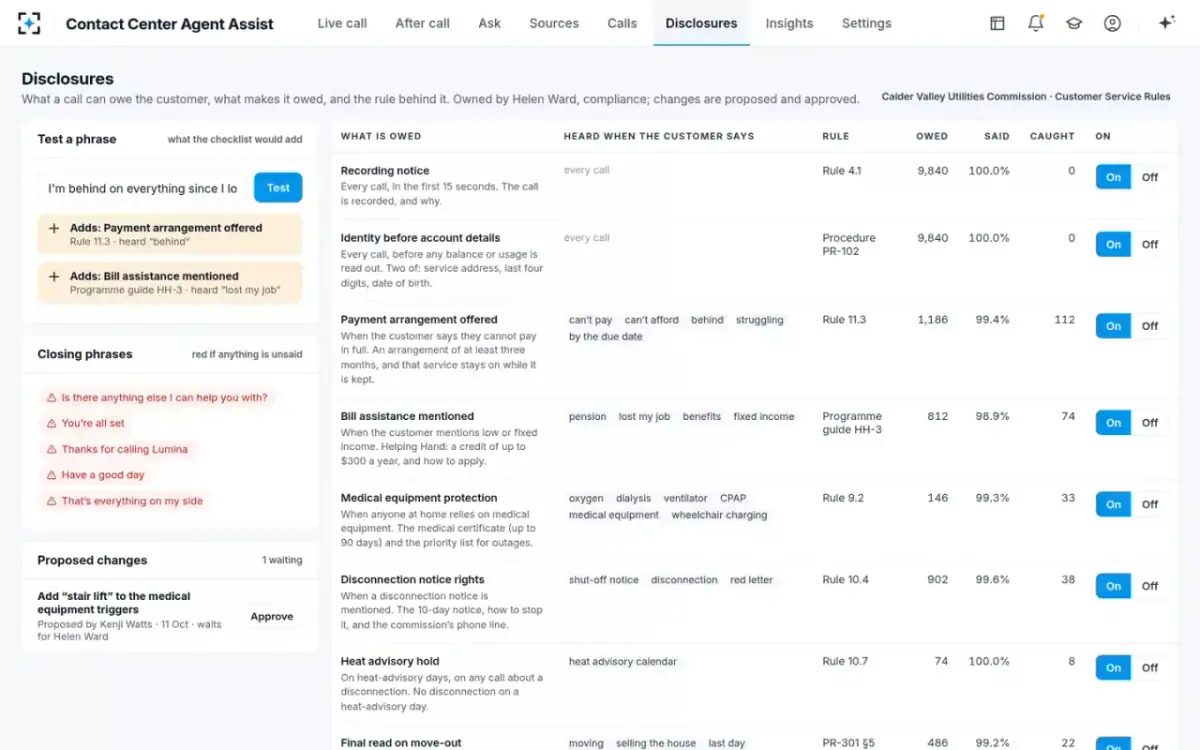Turn Off Heat advisory hold

pyautogui.click(x=1150, y=668)
